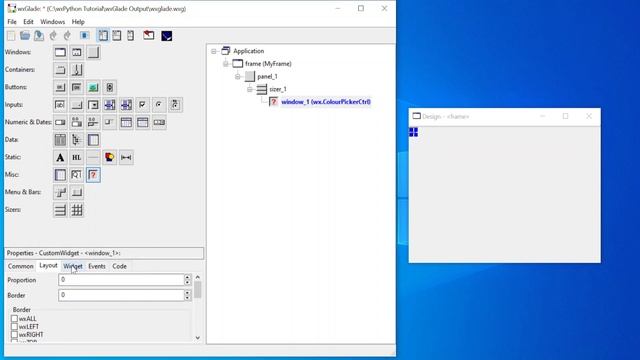640x360 pixels.
Task: Open the Windows menu
Action: click(x=52, y=22)
